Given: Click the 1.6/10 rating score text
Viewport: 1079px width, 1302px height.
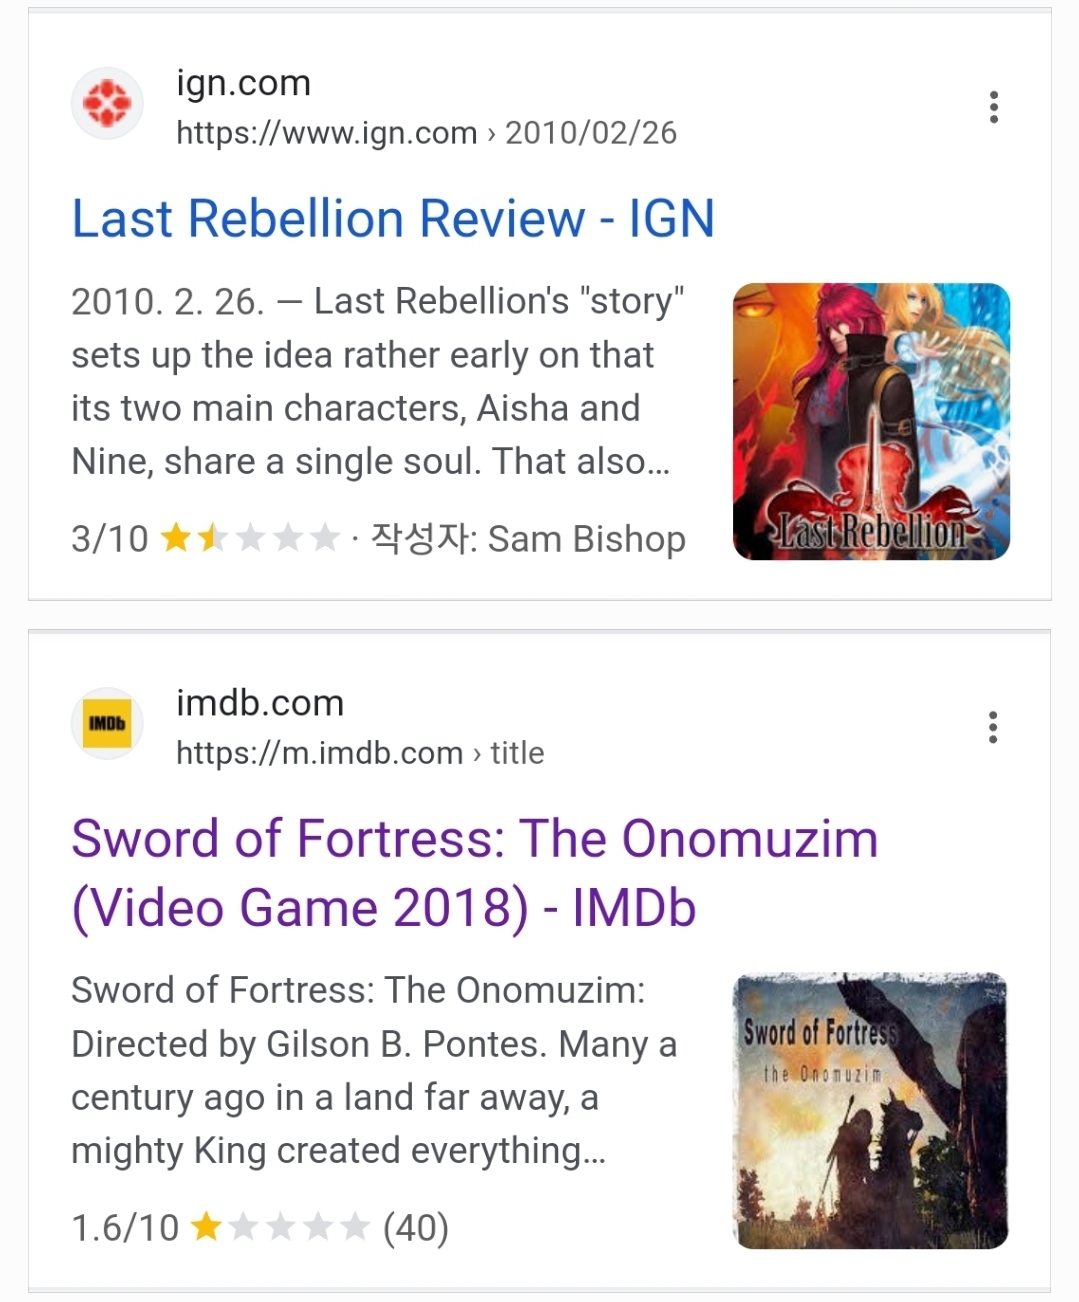Looking at the screenshot, I should point(125,1227).
